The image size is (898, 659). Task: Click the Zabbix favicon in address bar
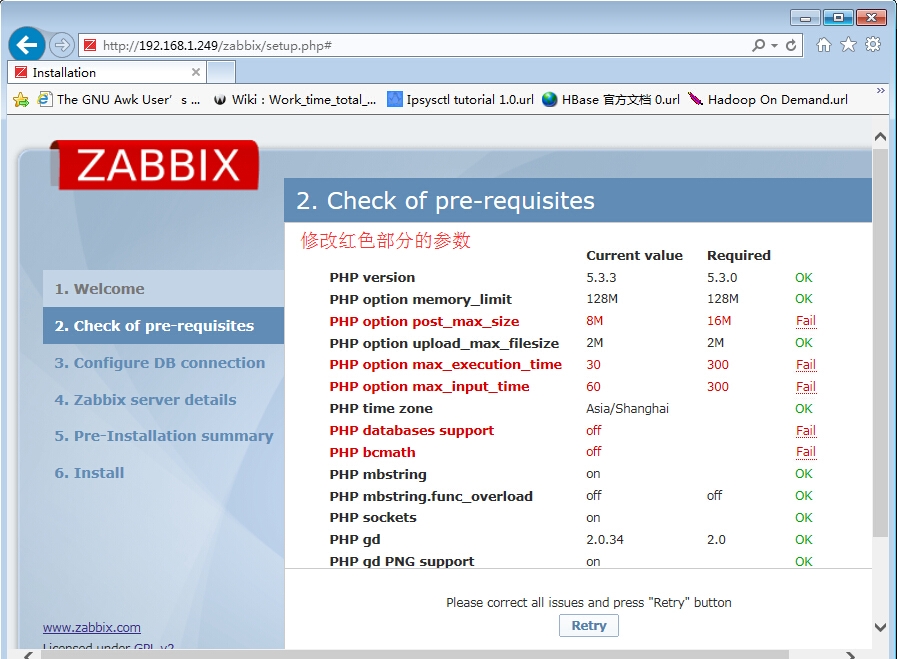pyautogui.click(x=90, y=45)
